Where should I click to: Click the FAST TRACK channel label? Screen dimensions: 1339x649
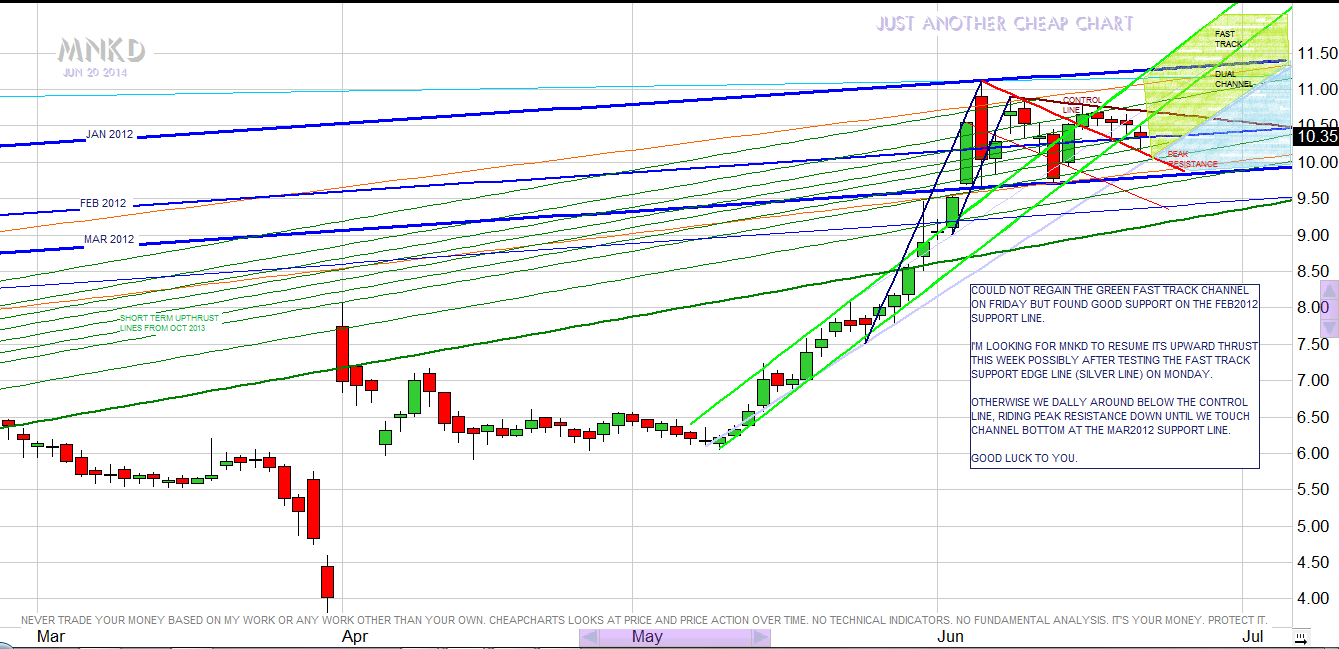(1228, 39)
